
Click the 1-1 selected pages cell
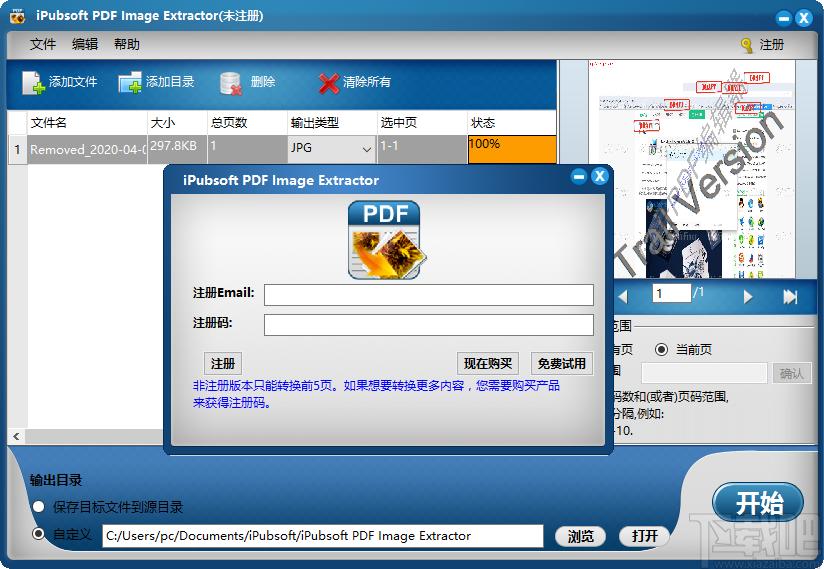click(x=422, y=149)
